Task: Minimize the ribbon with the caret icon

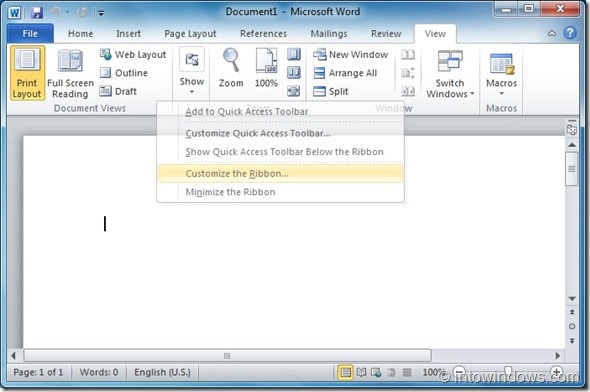Action: tap(552, 33)
